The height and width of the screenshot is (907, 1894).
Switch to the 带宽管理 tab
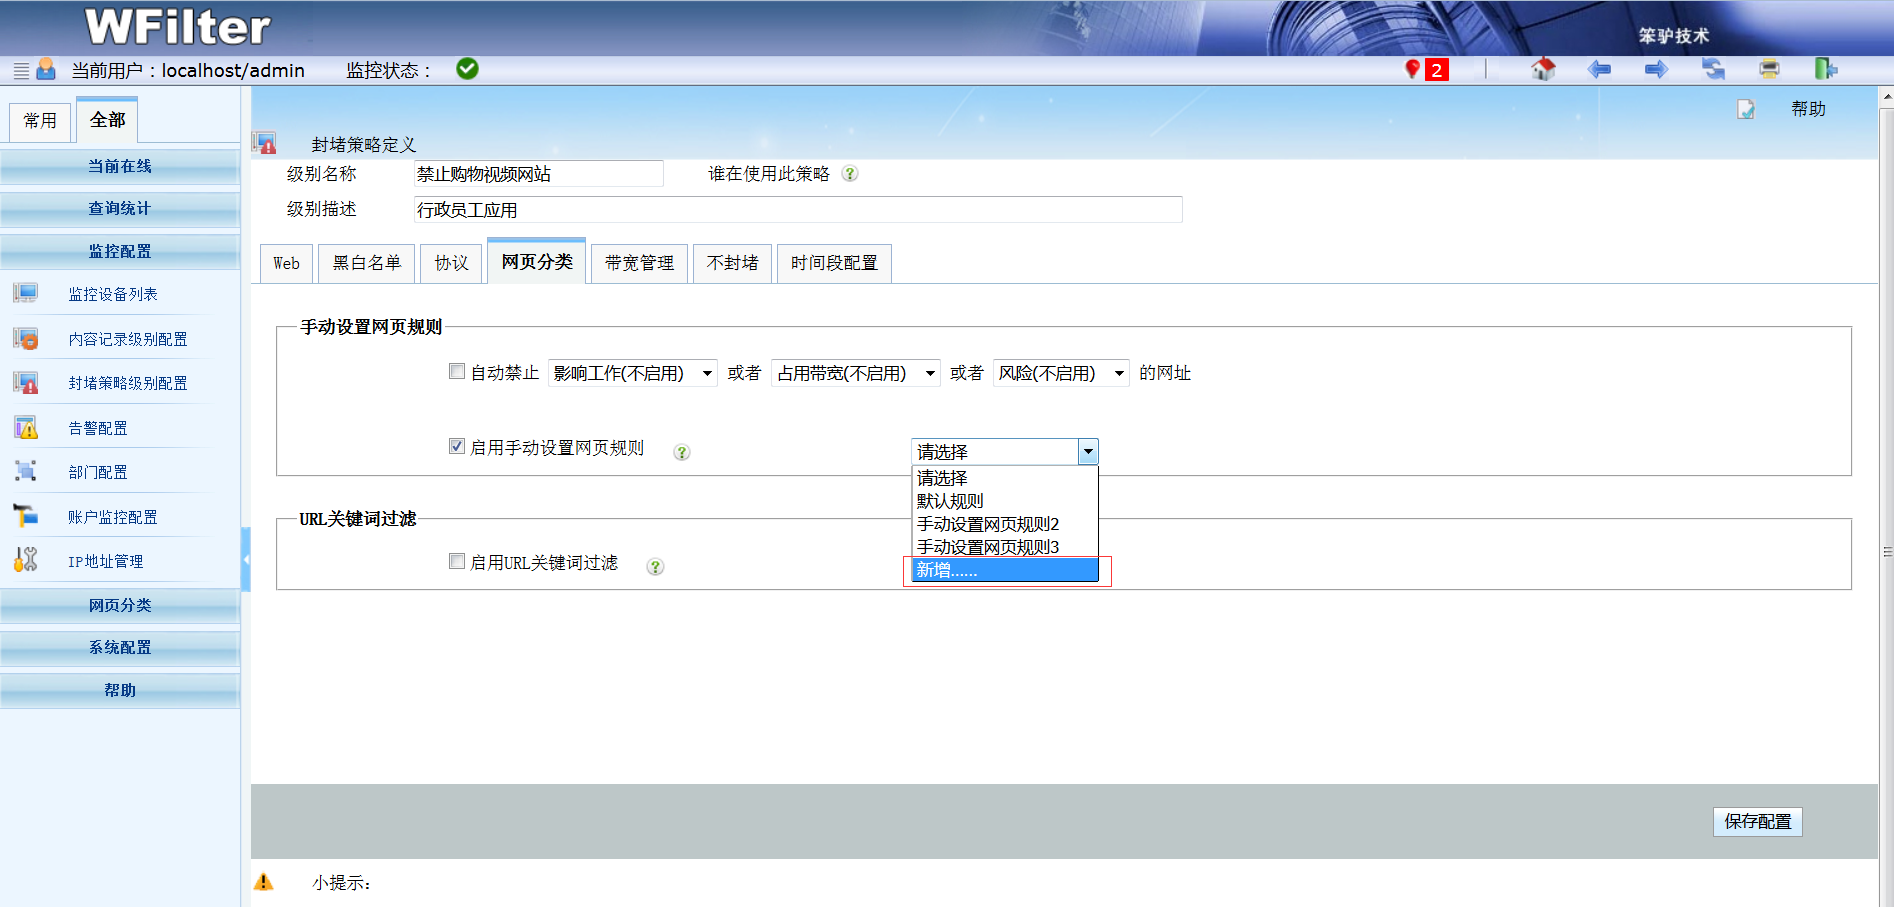[x=639, y=263]
